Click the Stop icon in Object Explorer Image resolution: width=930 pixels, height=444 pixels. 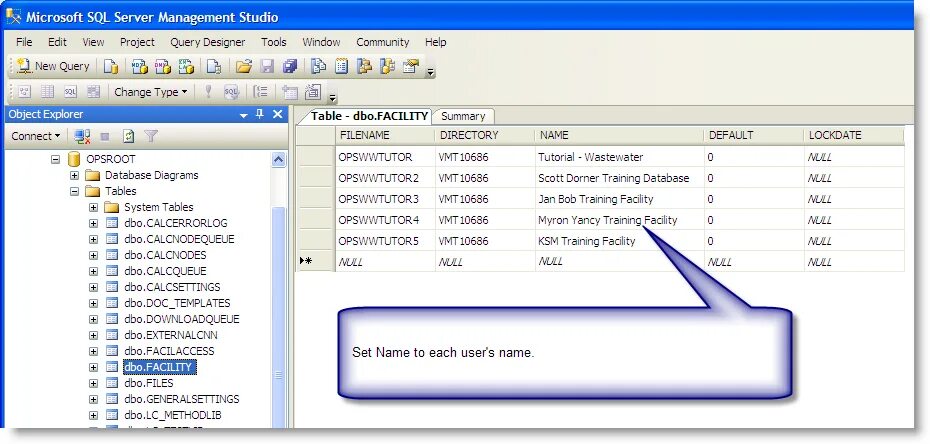[105, 136]
